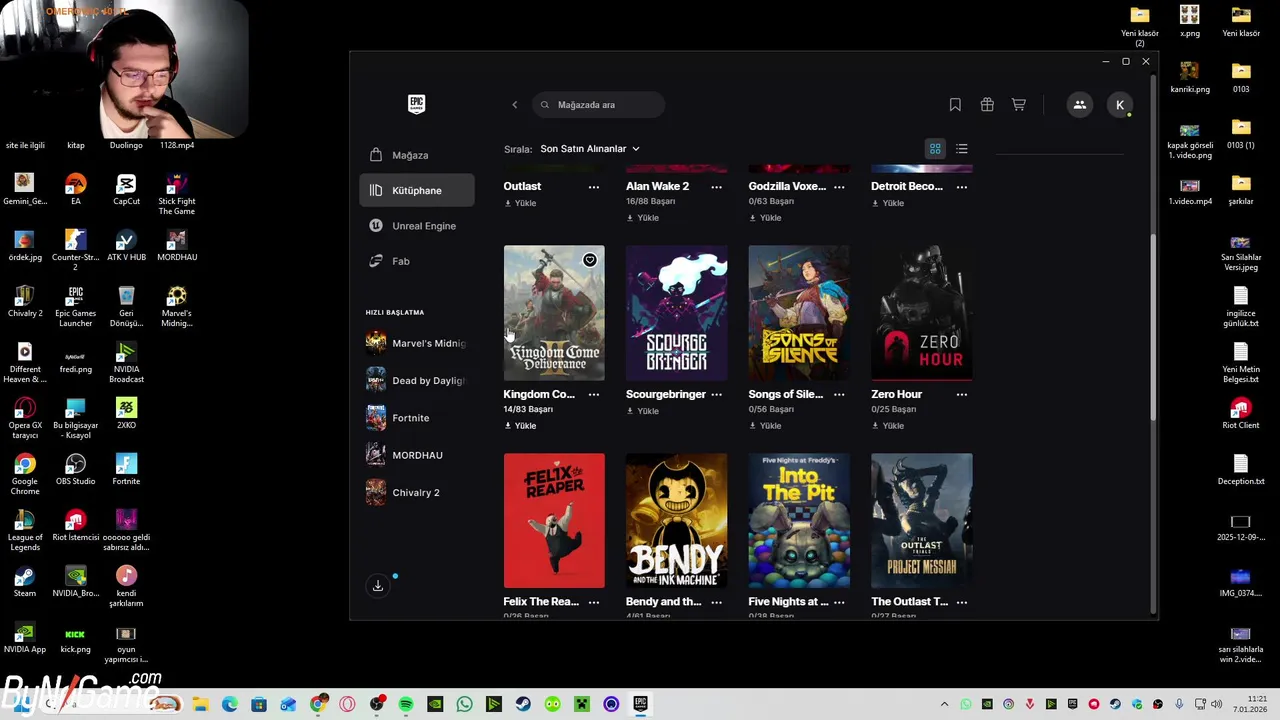Select the Google Chrome desktop shortcut
This screenshot has height=720, width=1280.
24,475
